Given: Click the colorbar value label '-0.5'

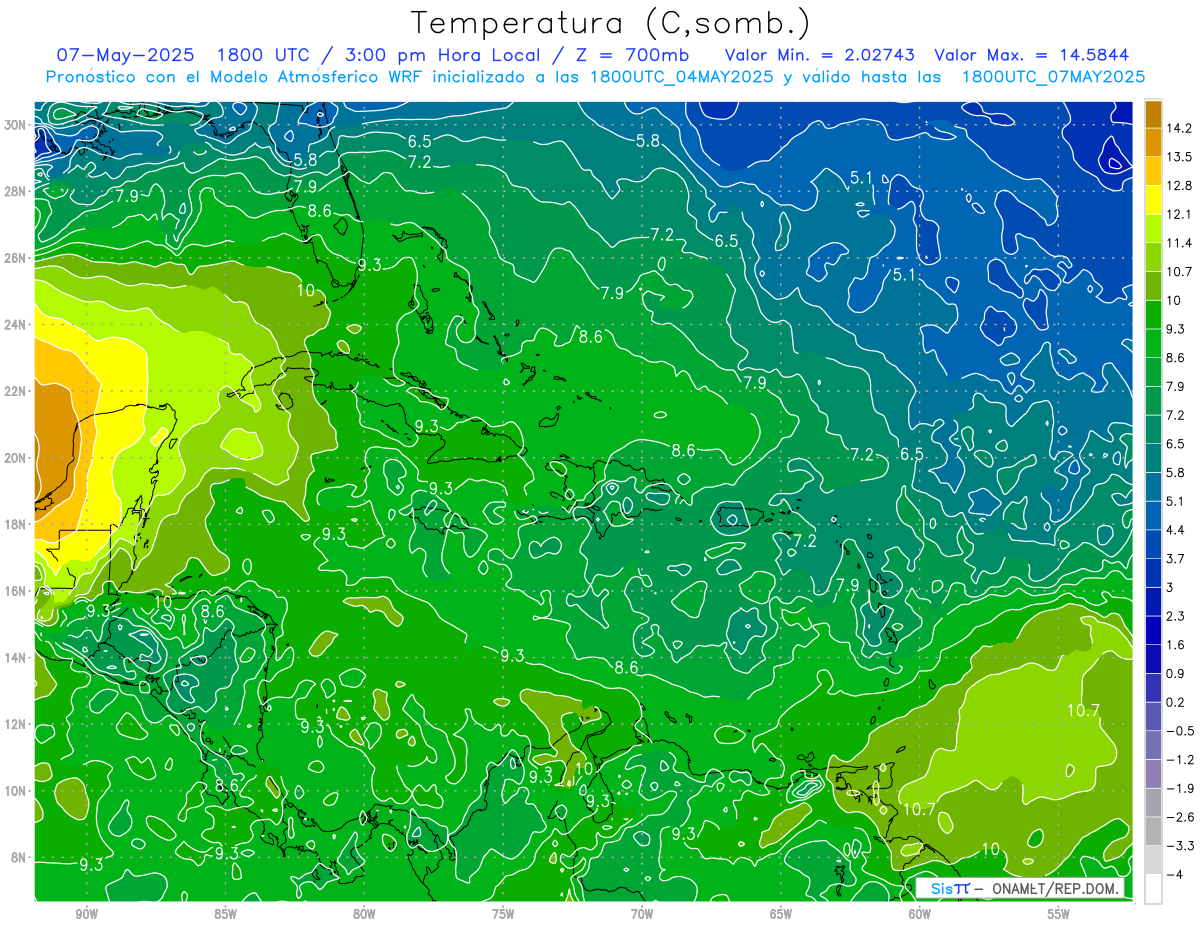Looking at the screenshot, I should coord(1180,731).
